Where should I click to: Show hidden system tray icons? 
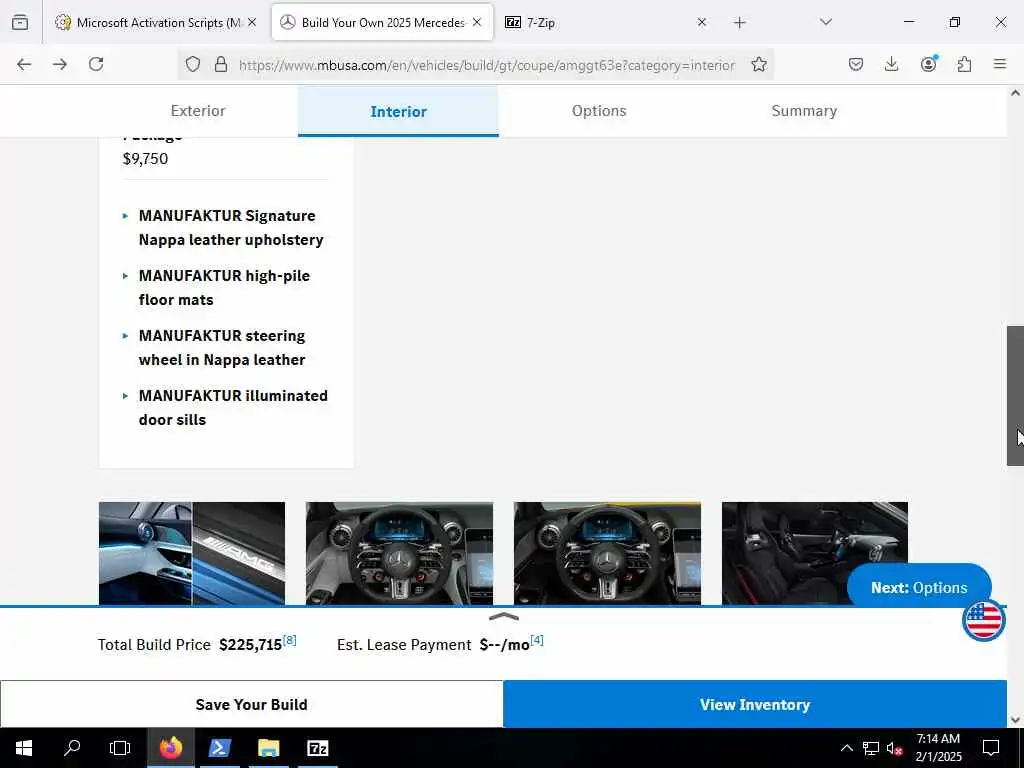pos(846,748)
